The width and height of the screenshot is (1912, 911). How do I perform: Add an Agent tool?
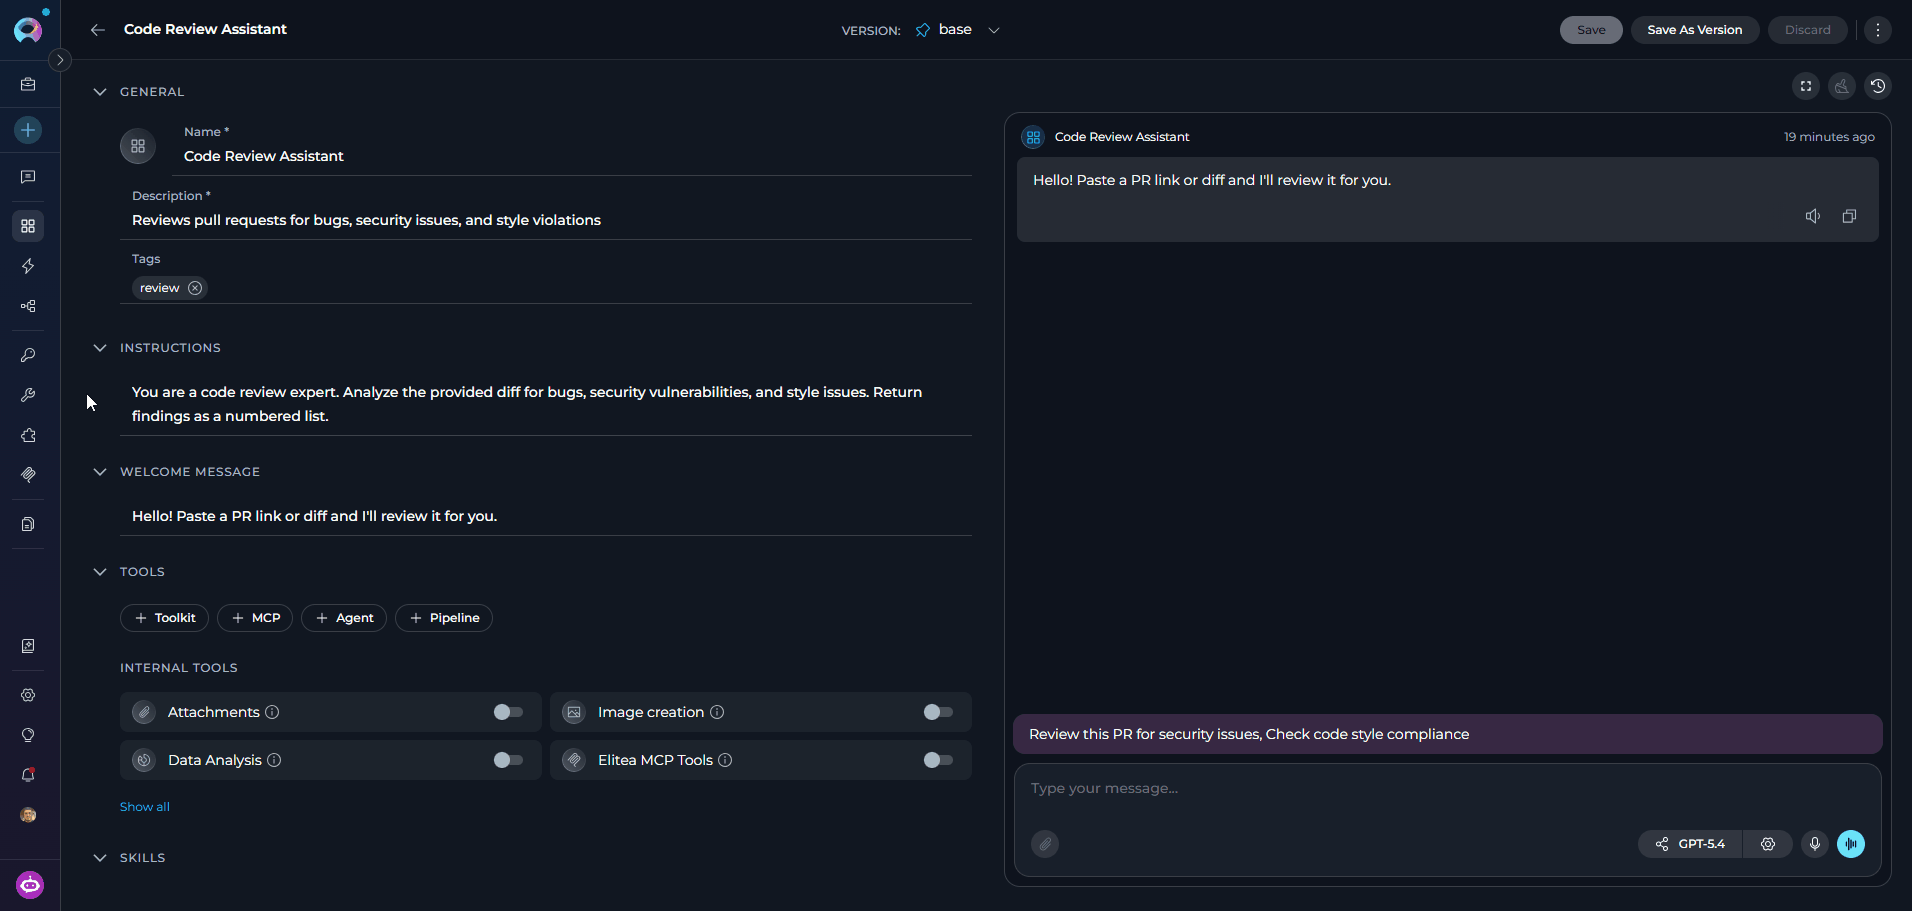(344, 618)
